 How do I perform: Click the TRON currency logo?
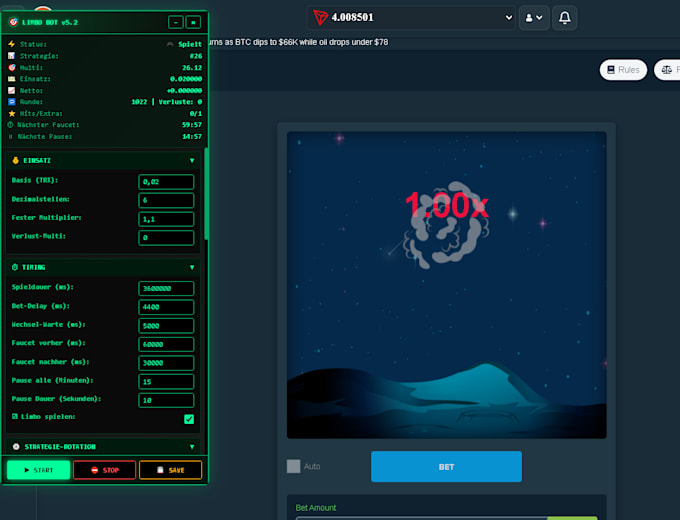click(320, 17)
